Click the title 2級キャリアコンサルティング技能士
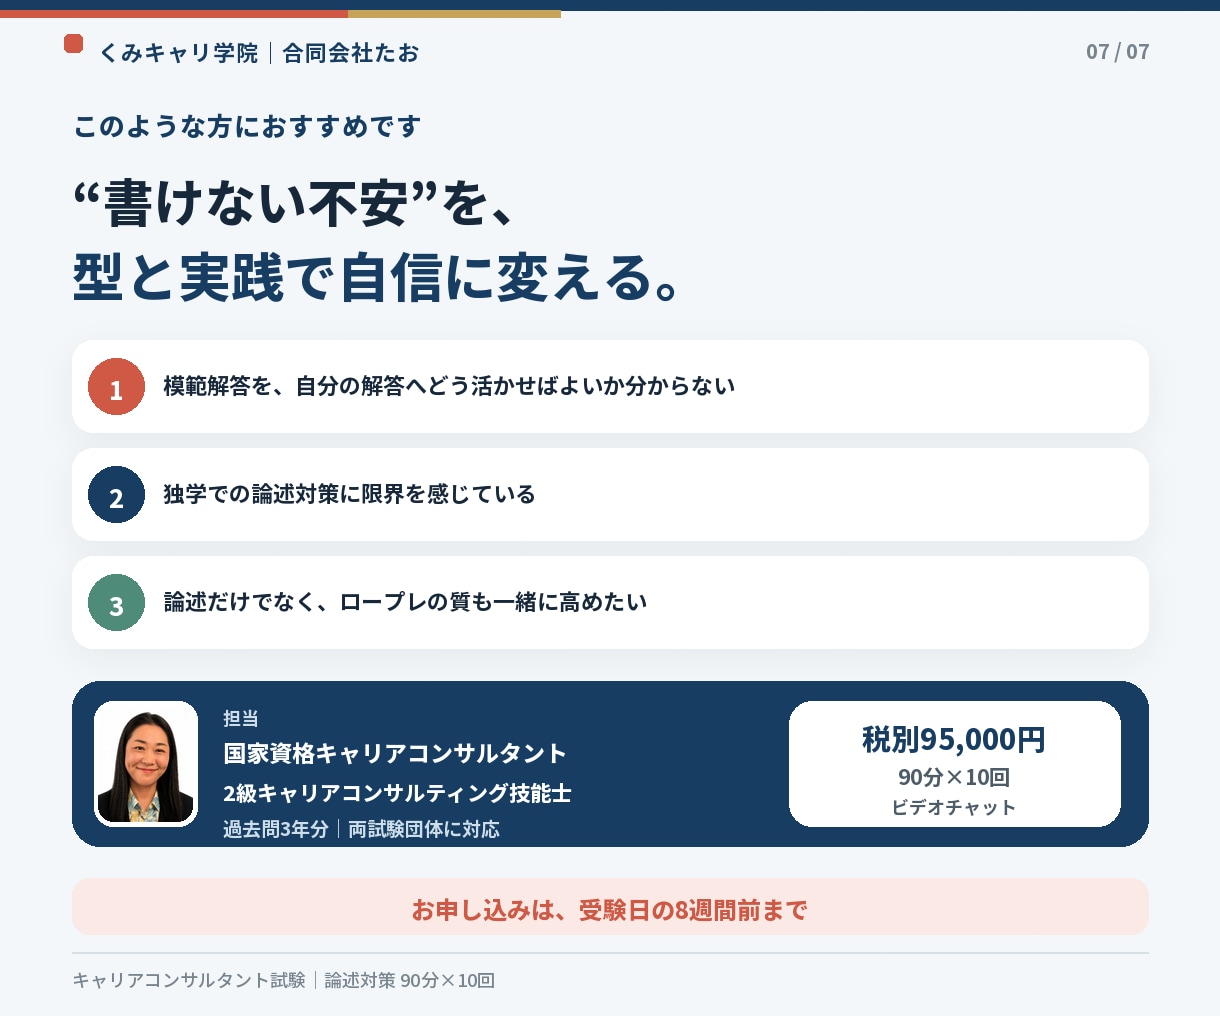1220x1016 pixels. [x=397, y=793]
